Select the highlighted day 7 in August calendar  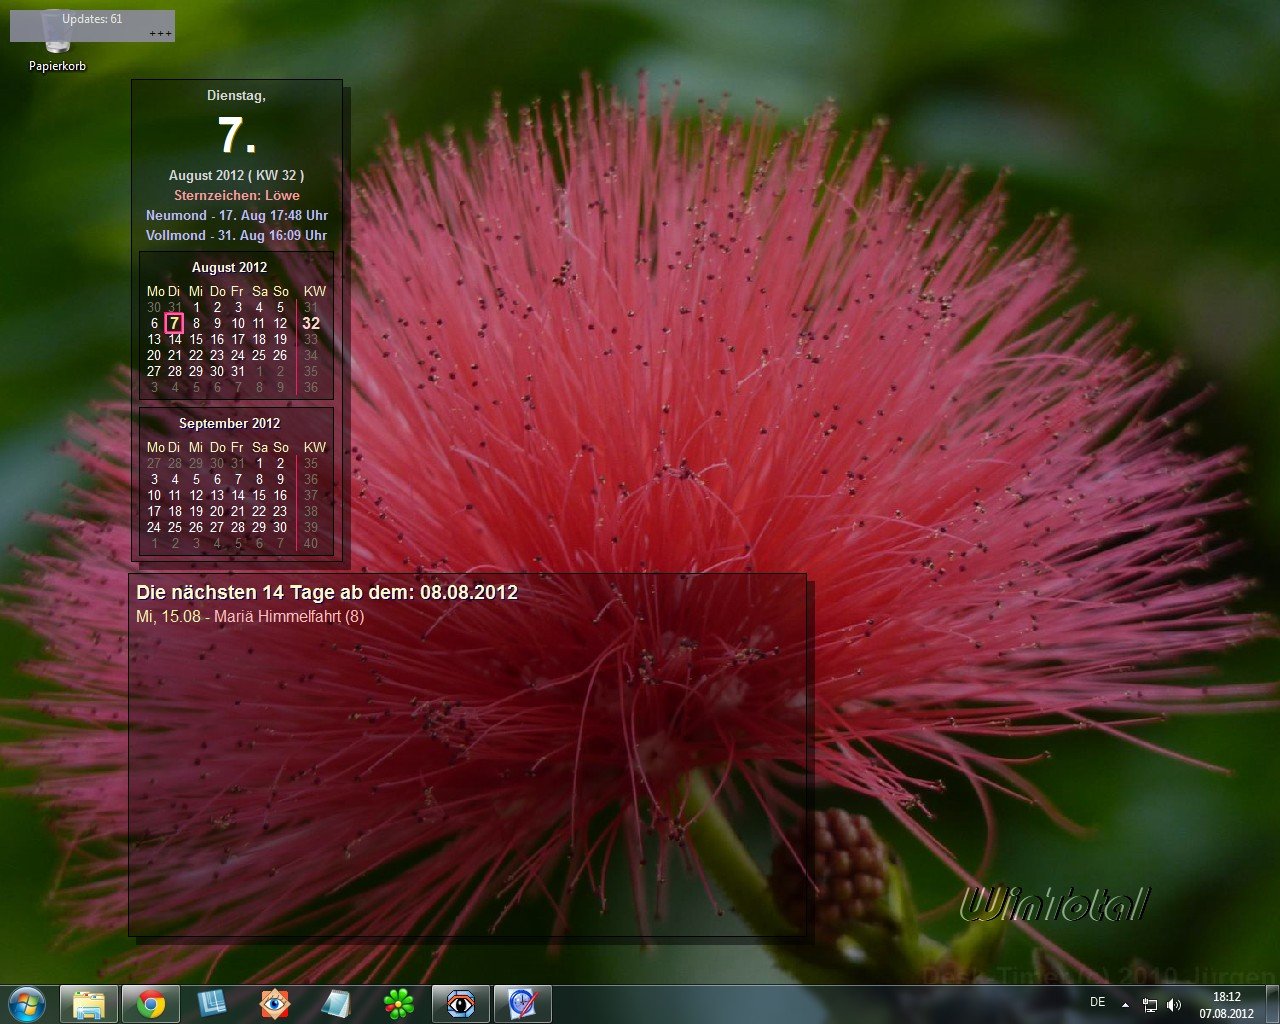point(174,323)
